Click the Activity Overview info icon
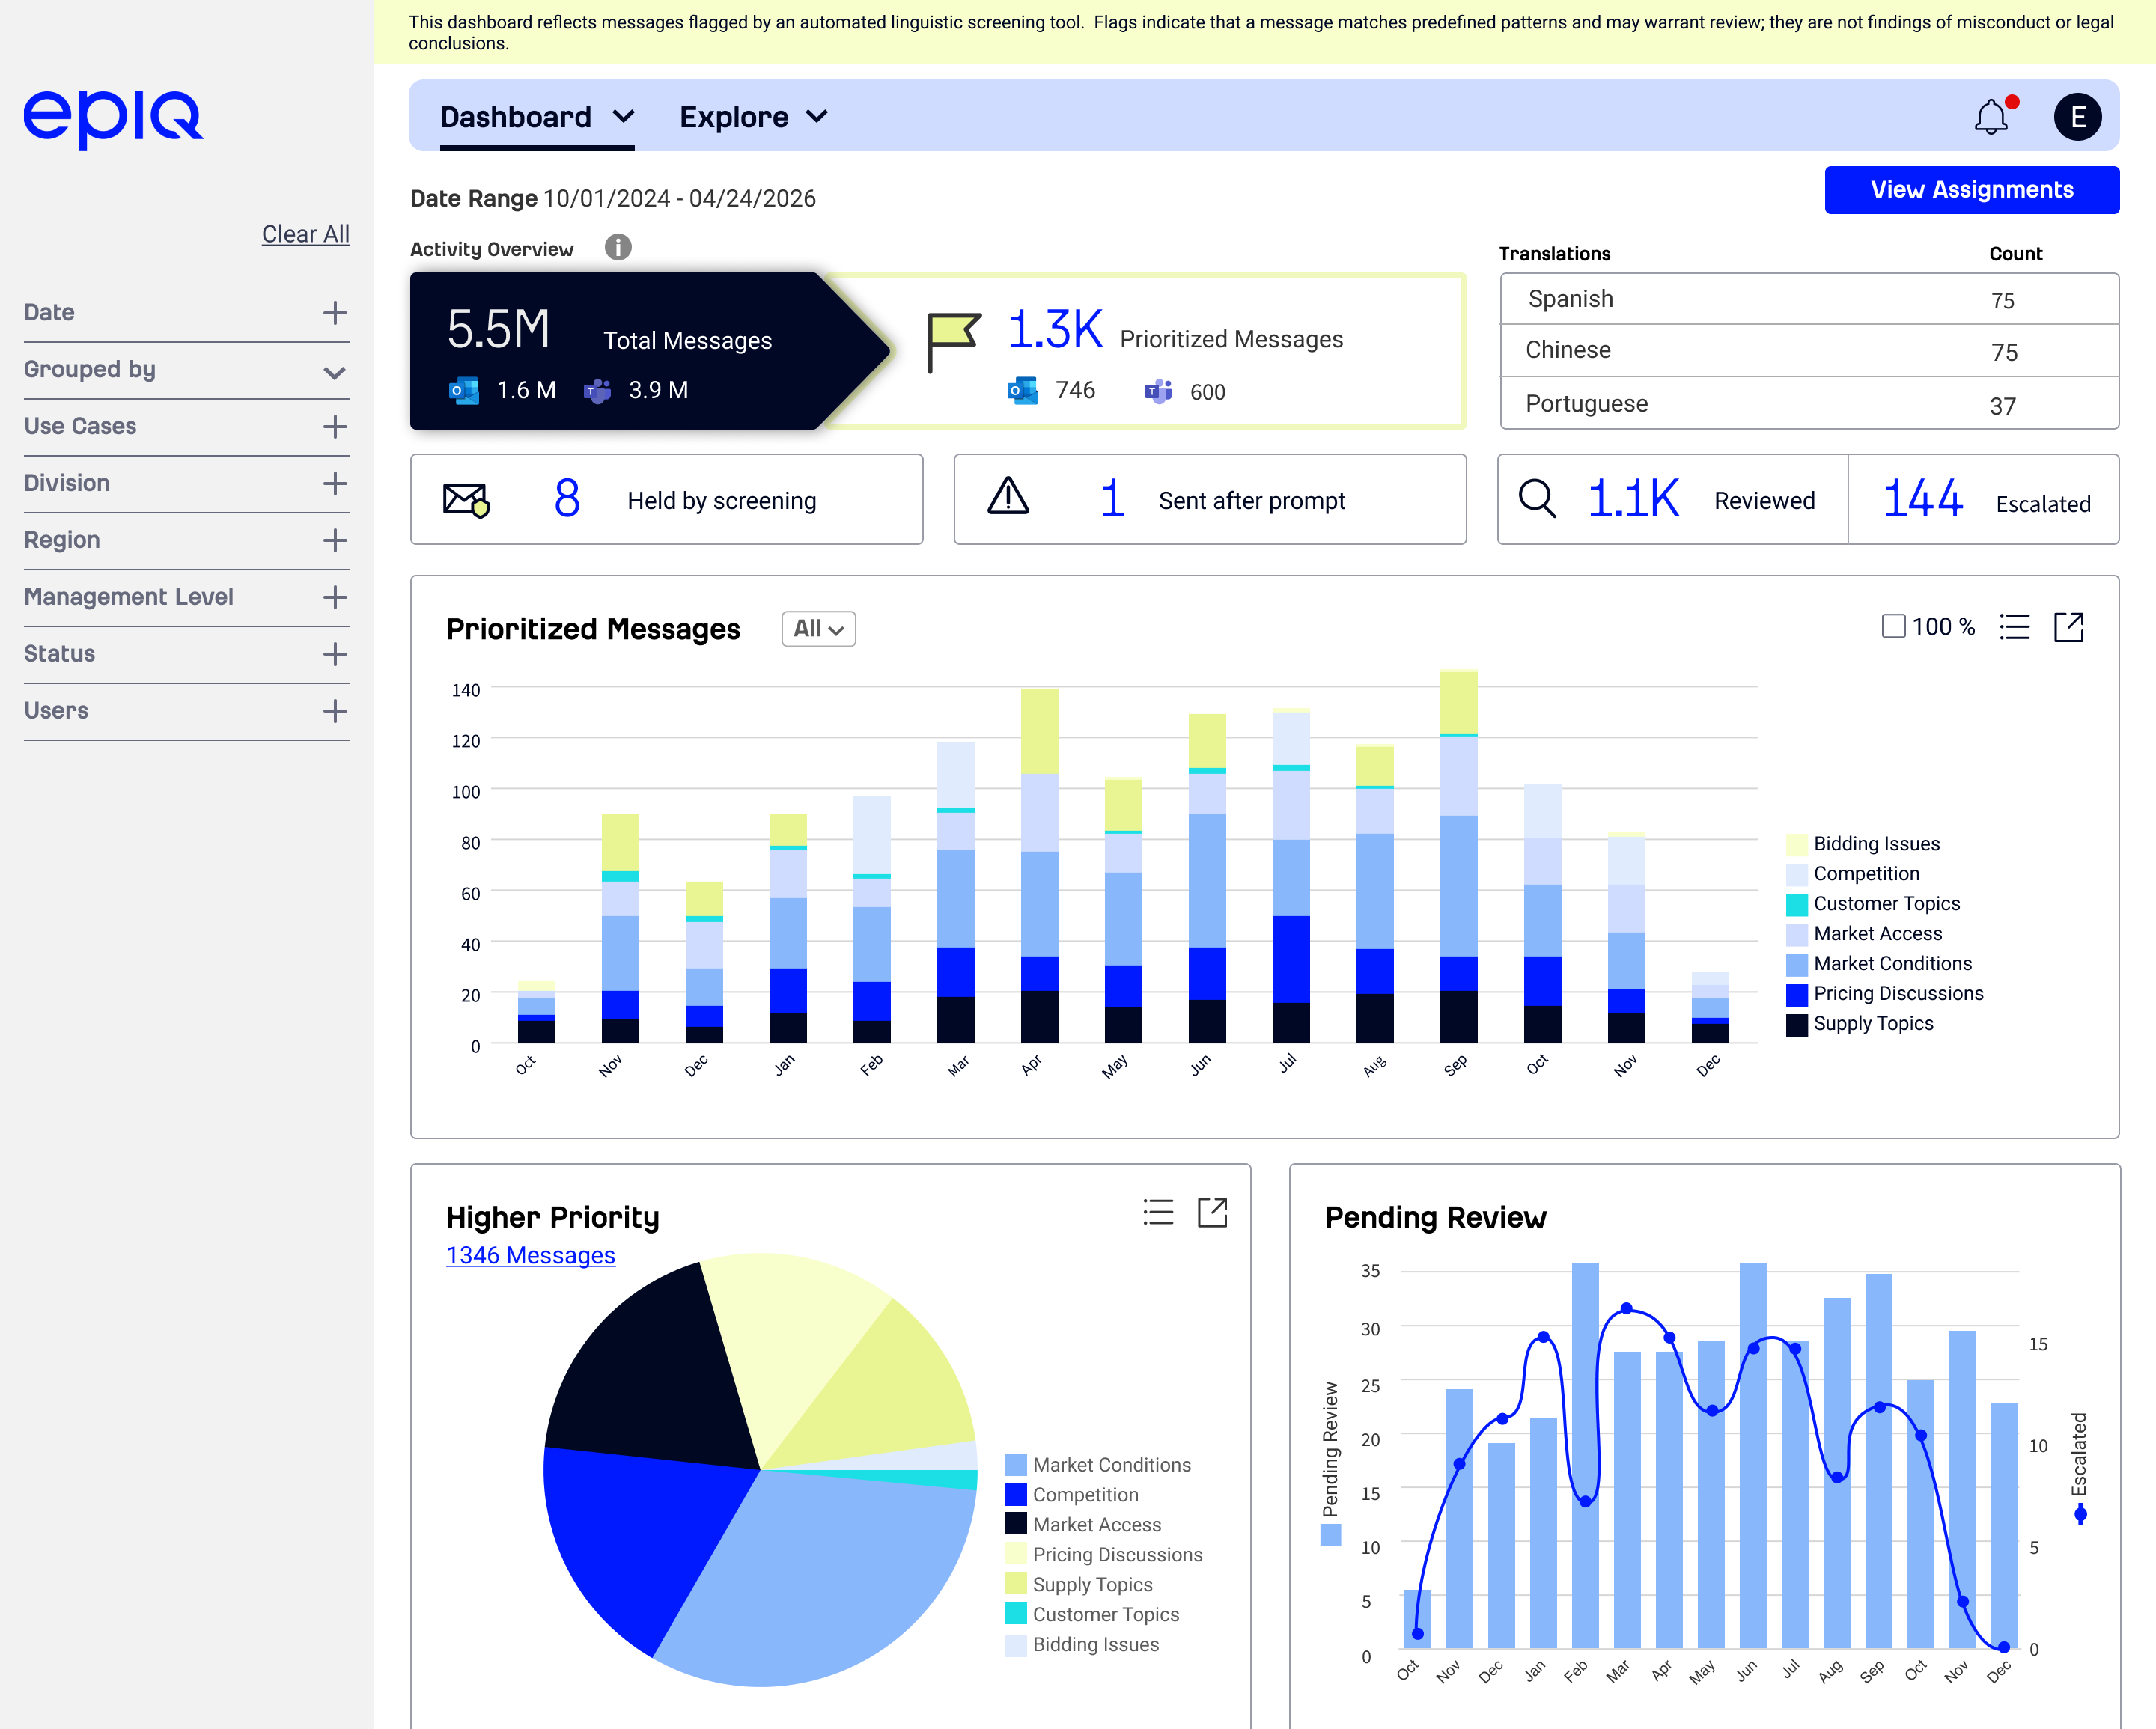The height and width of the screenshot is (1729, 2156). 618,247
